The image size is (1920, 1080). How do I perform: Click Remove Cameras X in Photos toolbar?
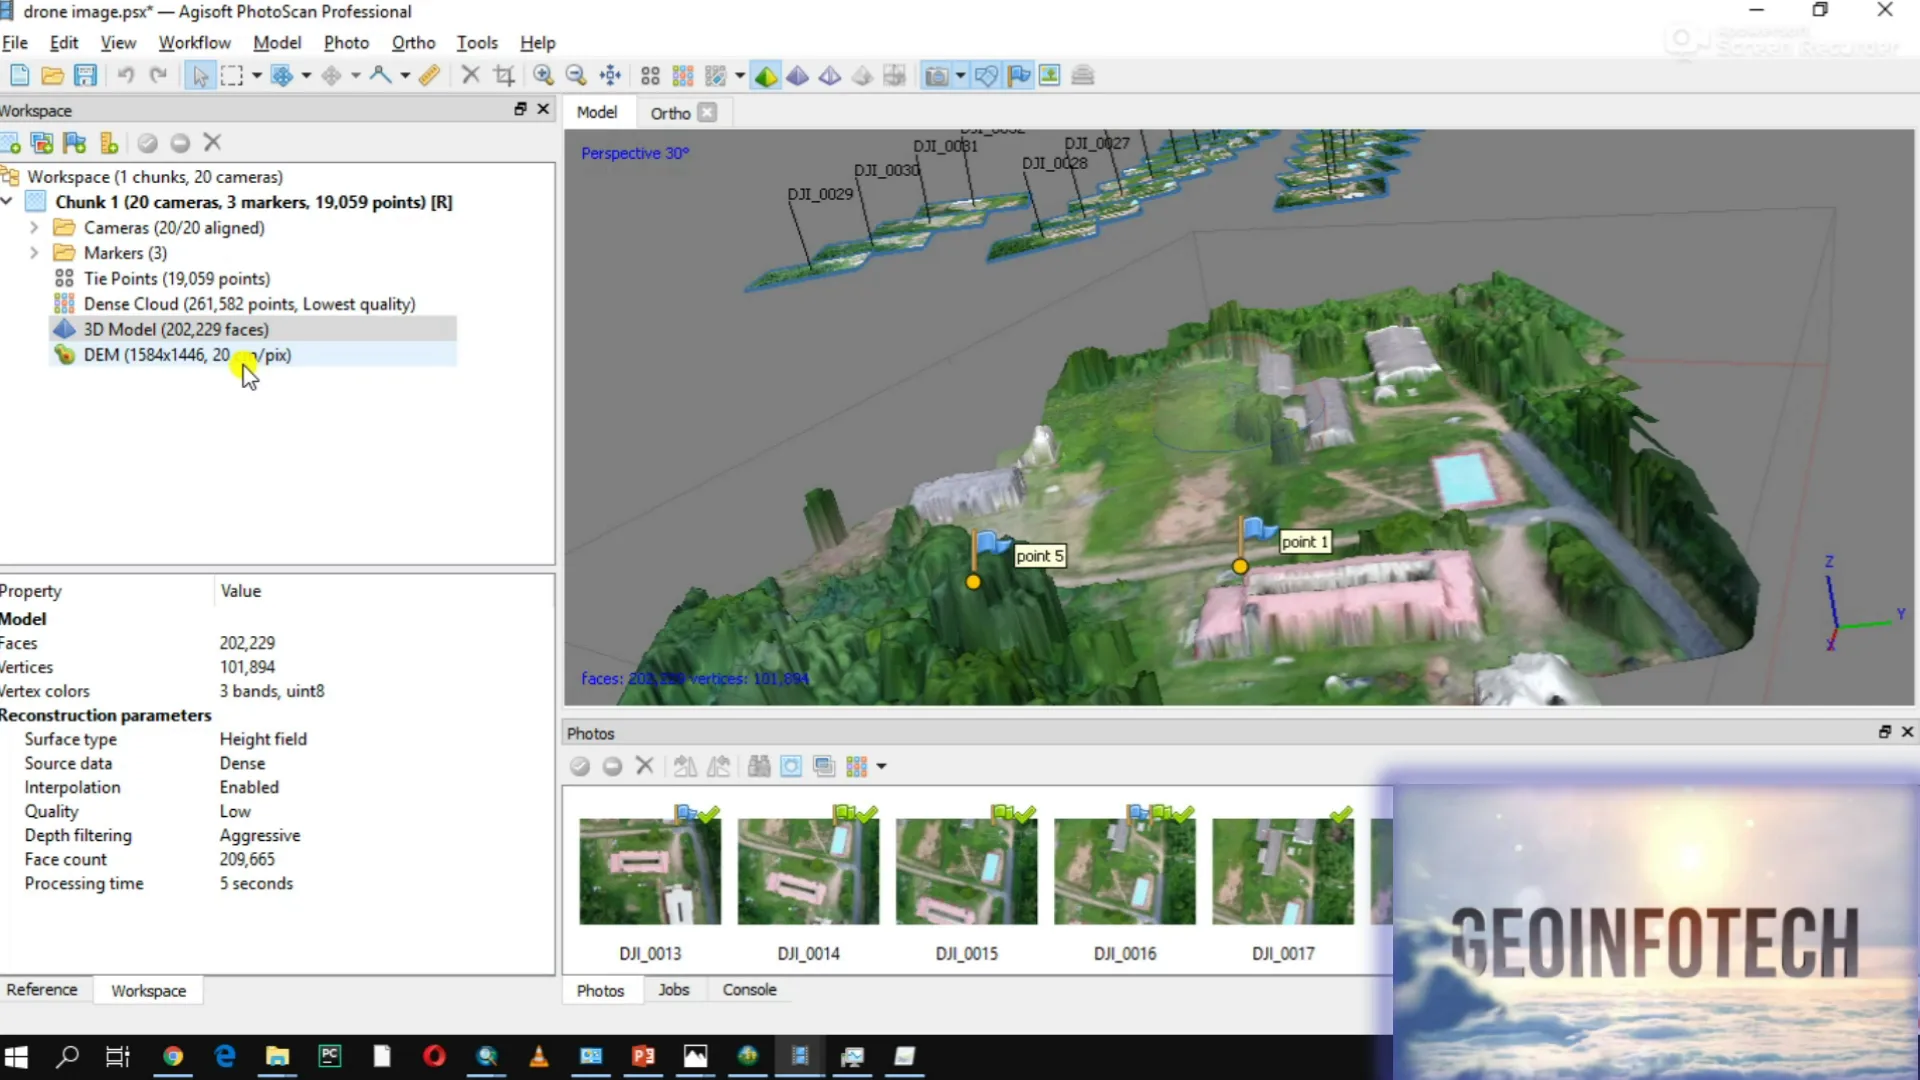click(x=645, y=766)
